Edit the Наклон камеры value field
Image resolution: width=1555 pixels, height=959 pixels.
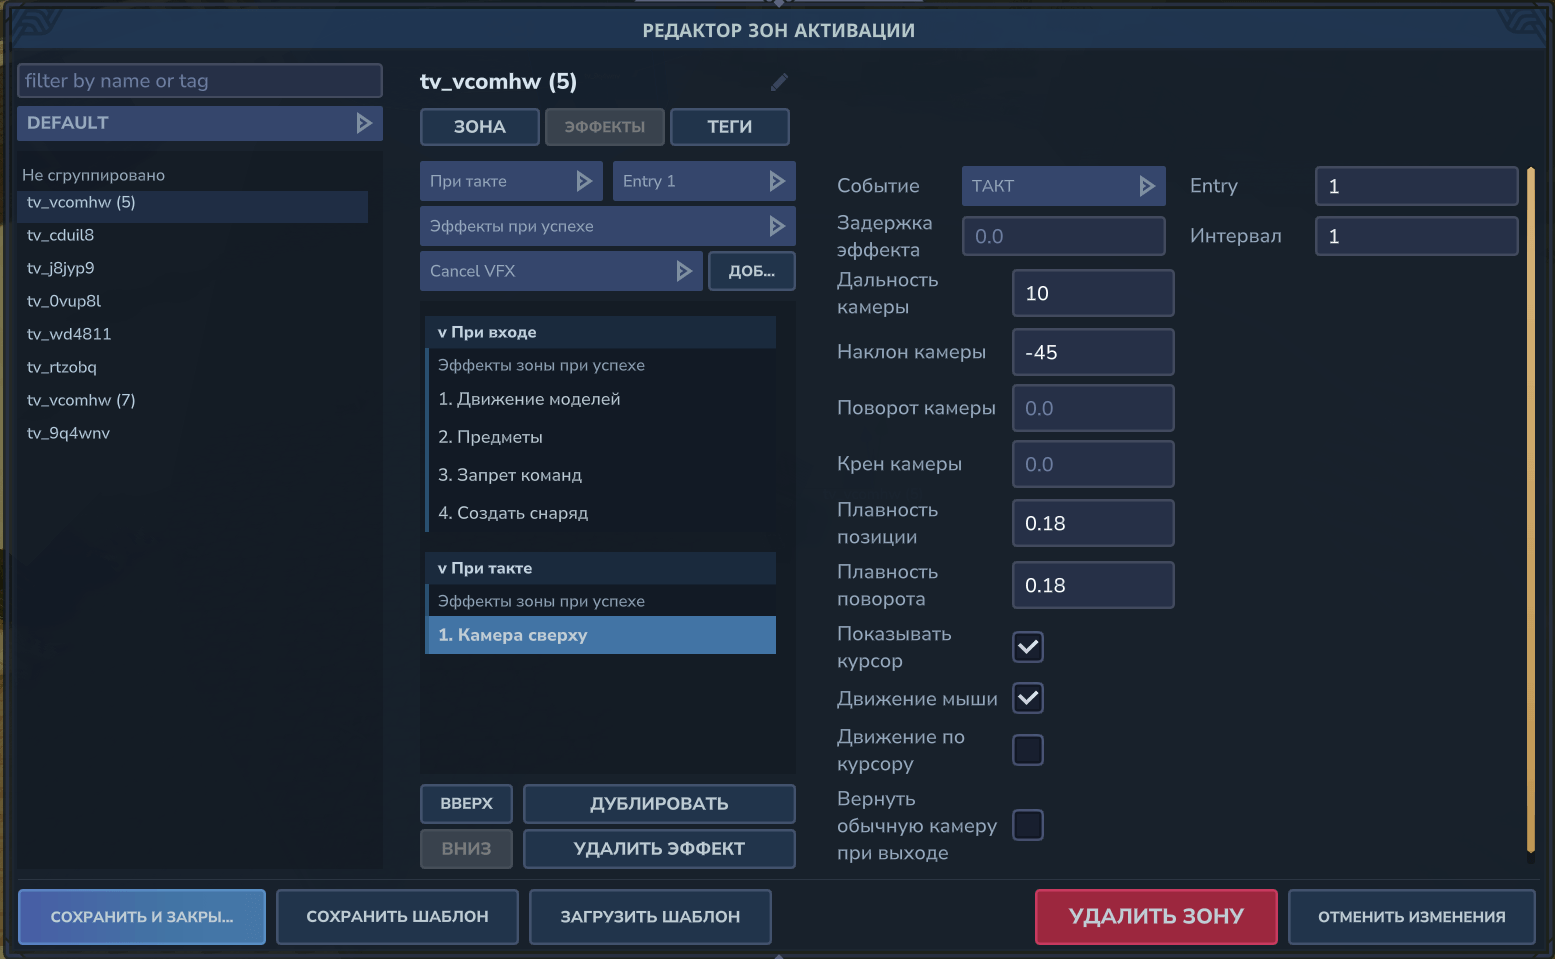[1093, 352]
